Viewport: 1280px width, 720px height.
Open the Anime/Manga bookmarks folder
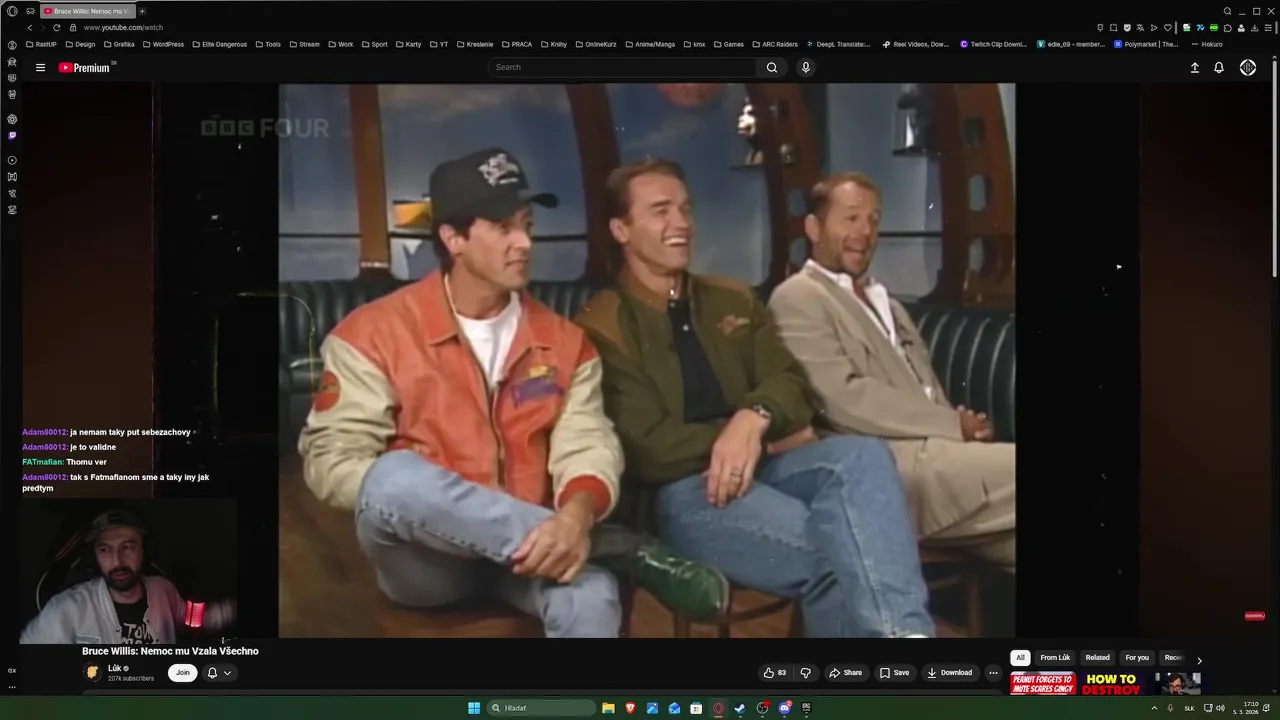(649, 44)
